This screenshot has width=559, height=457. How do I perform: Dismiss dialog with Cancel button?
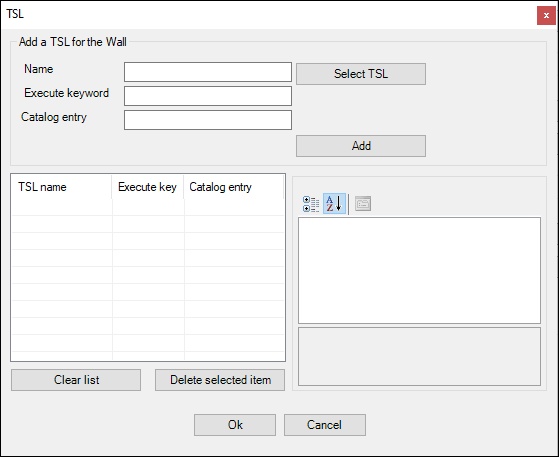[325, 425]
